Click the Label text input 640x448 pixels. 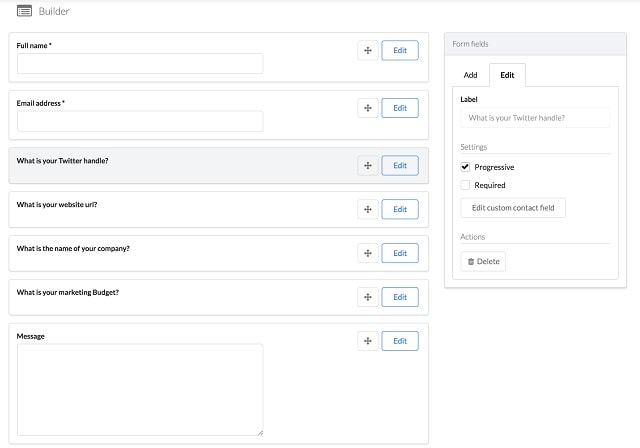(x=535, y=118)
